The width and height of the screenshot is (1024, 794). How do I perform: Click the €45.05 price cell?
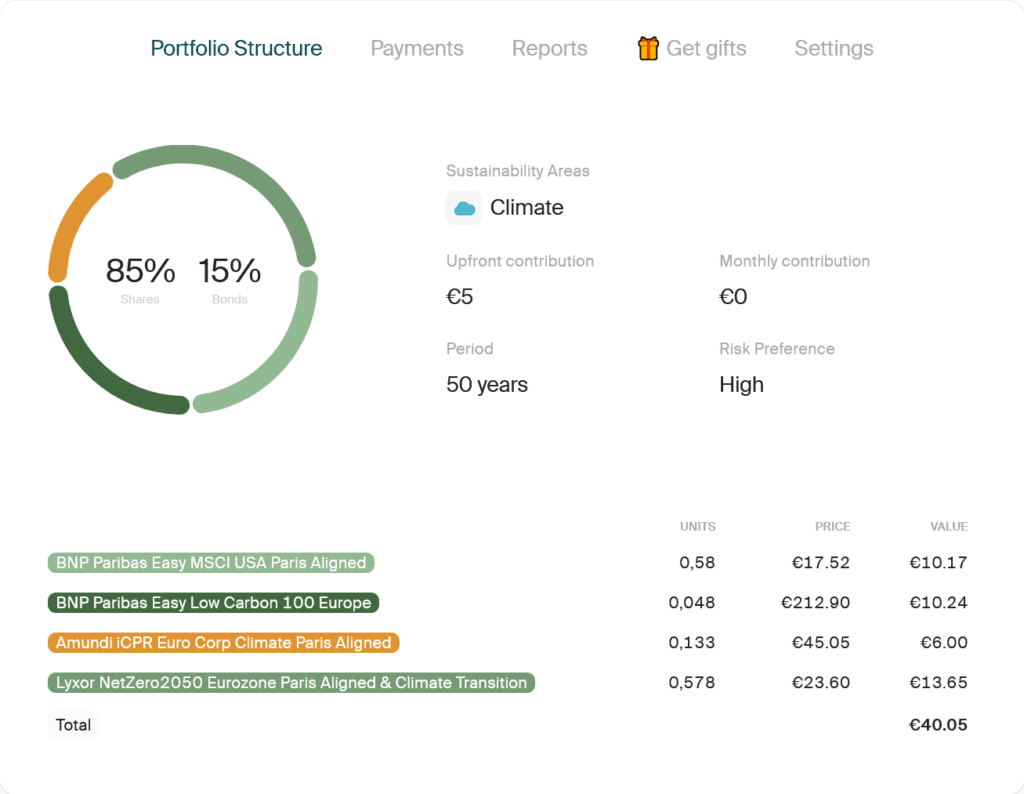point(821,643)
